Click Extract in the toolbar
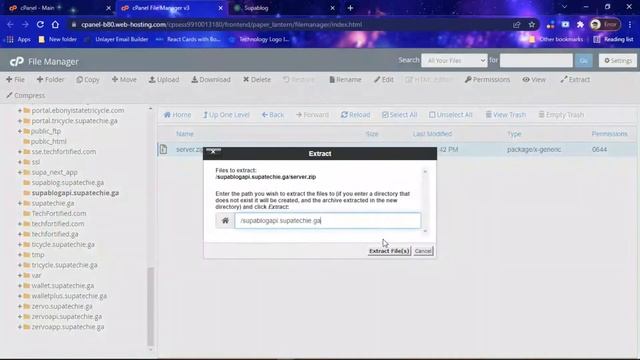 point(575,80)
